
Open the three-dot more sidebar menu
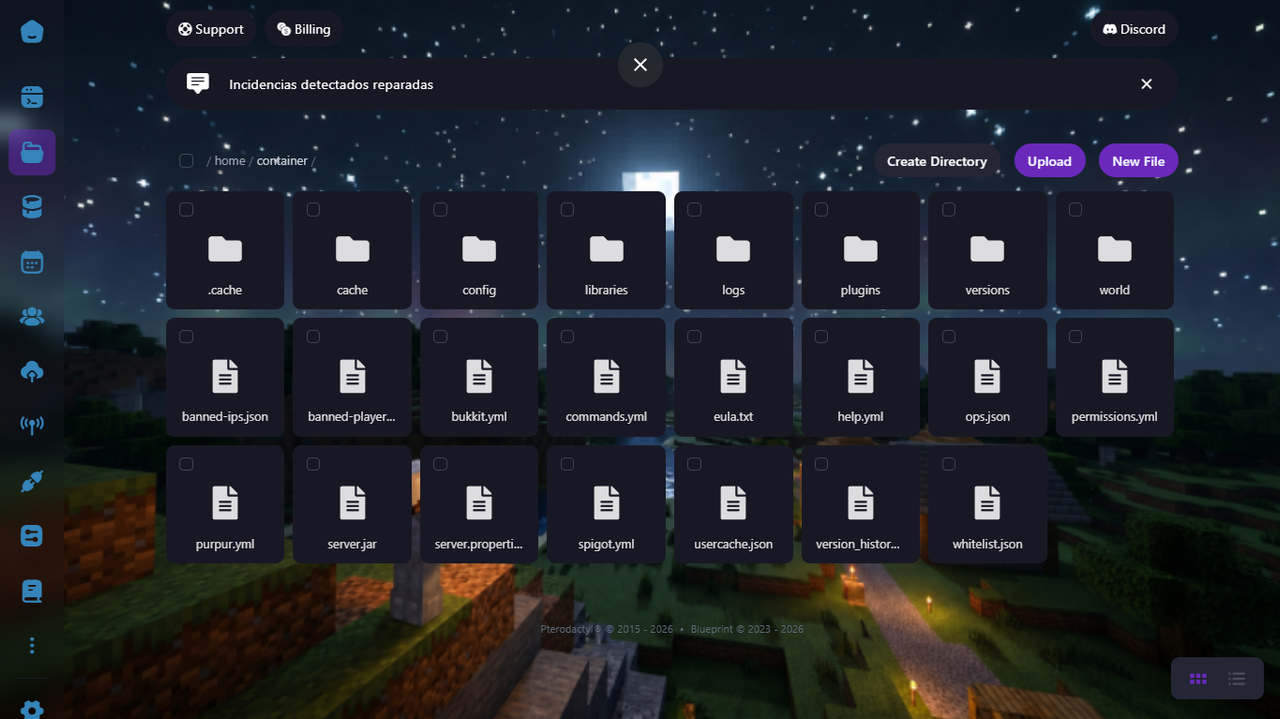coord(32,646)
